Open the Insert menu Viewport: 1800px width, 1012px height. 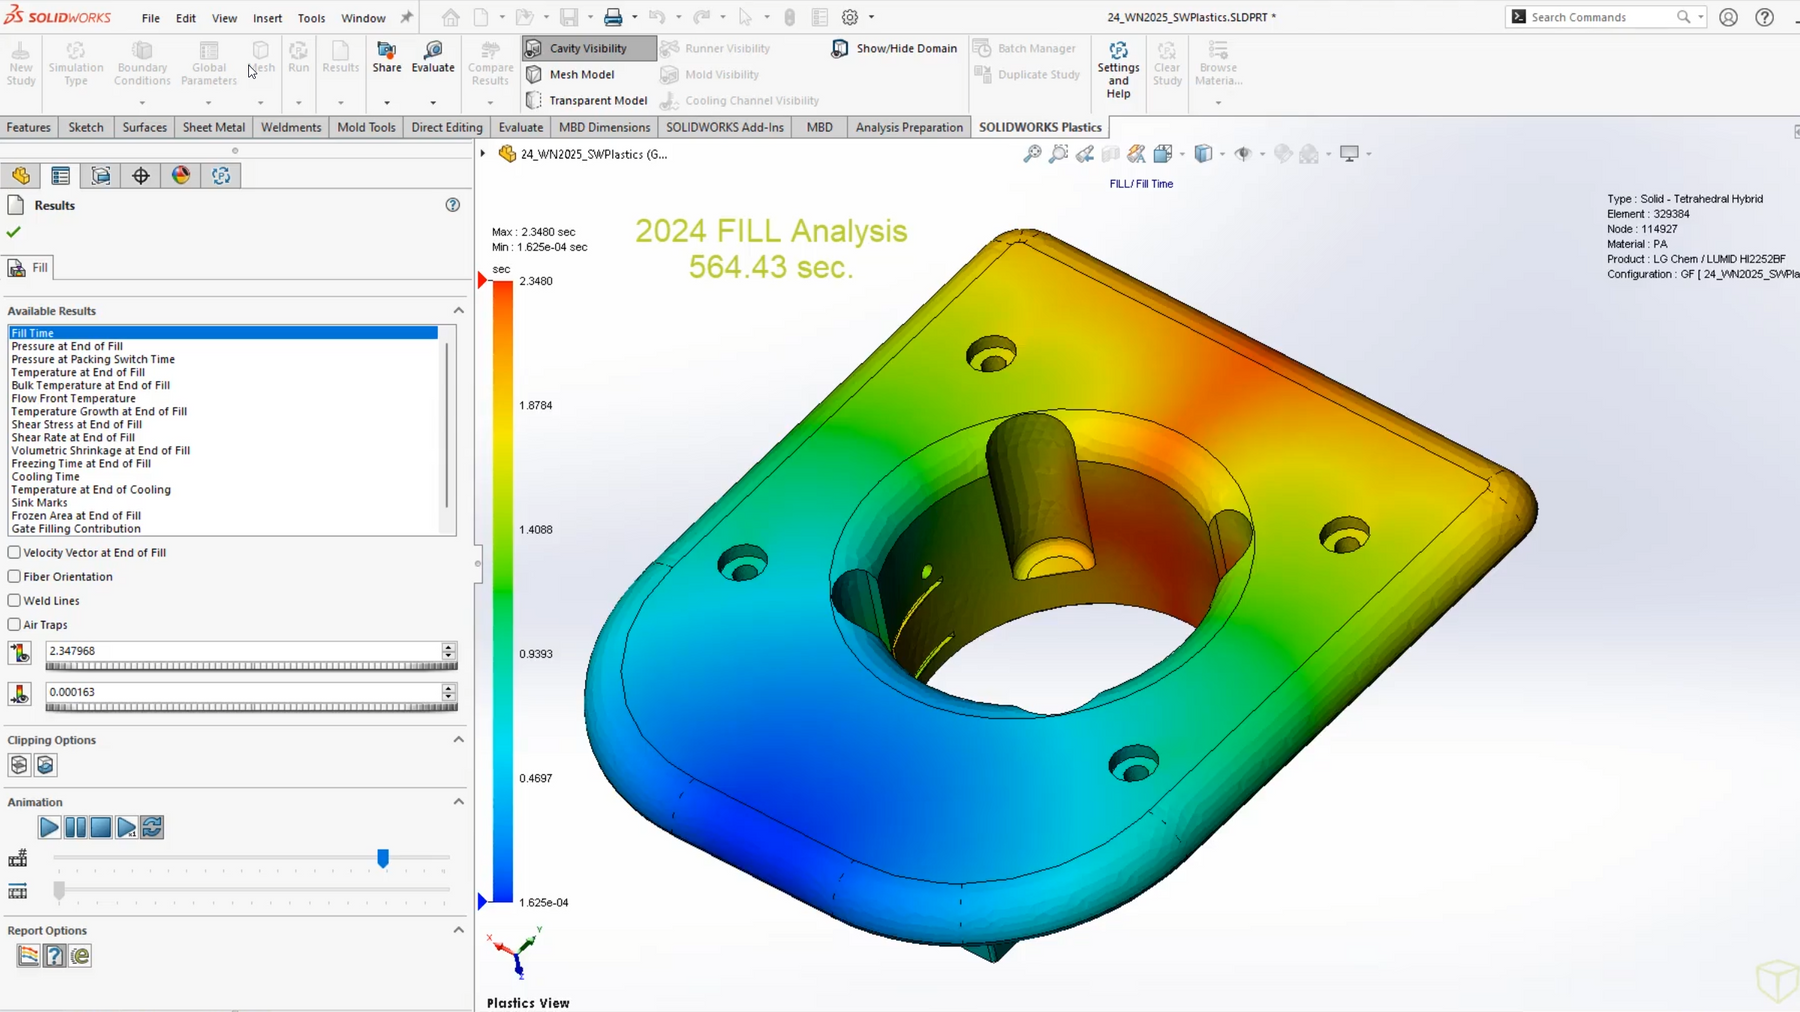[267, 18]
